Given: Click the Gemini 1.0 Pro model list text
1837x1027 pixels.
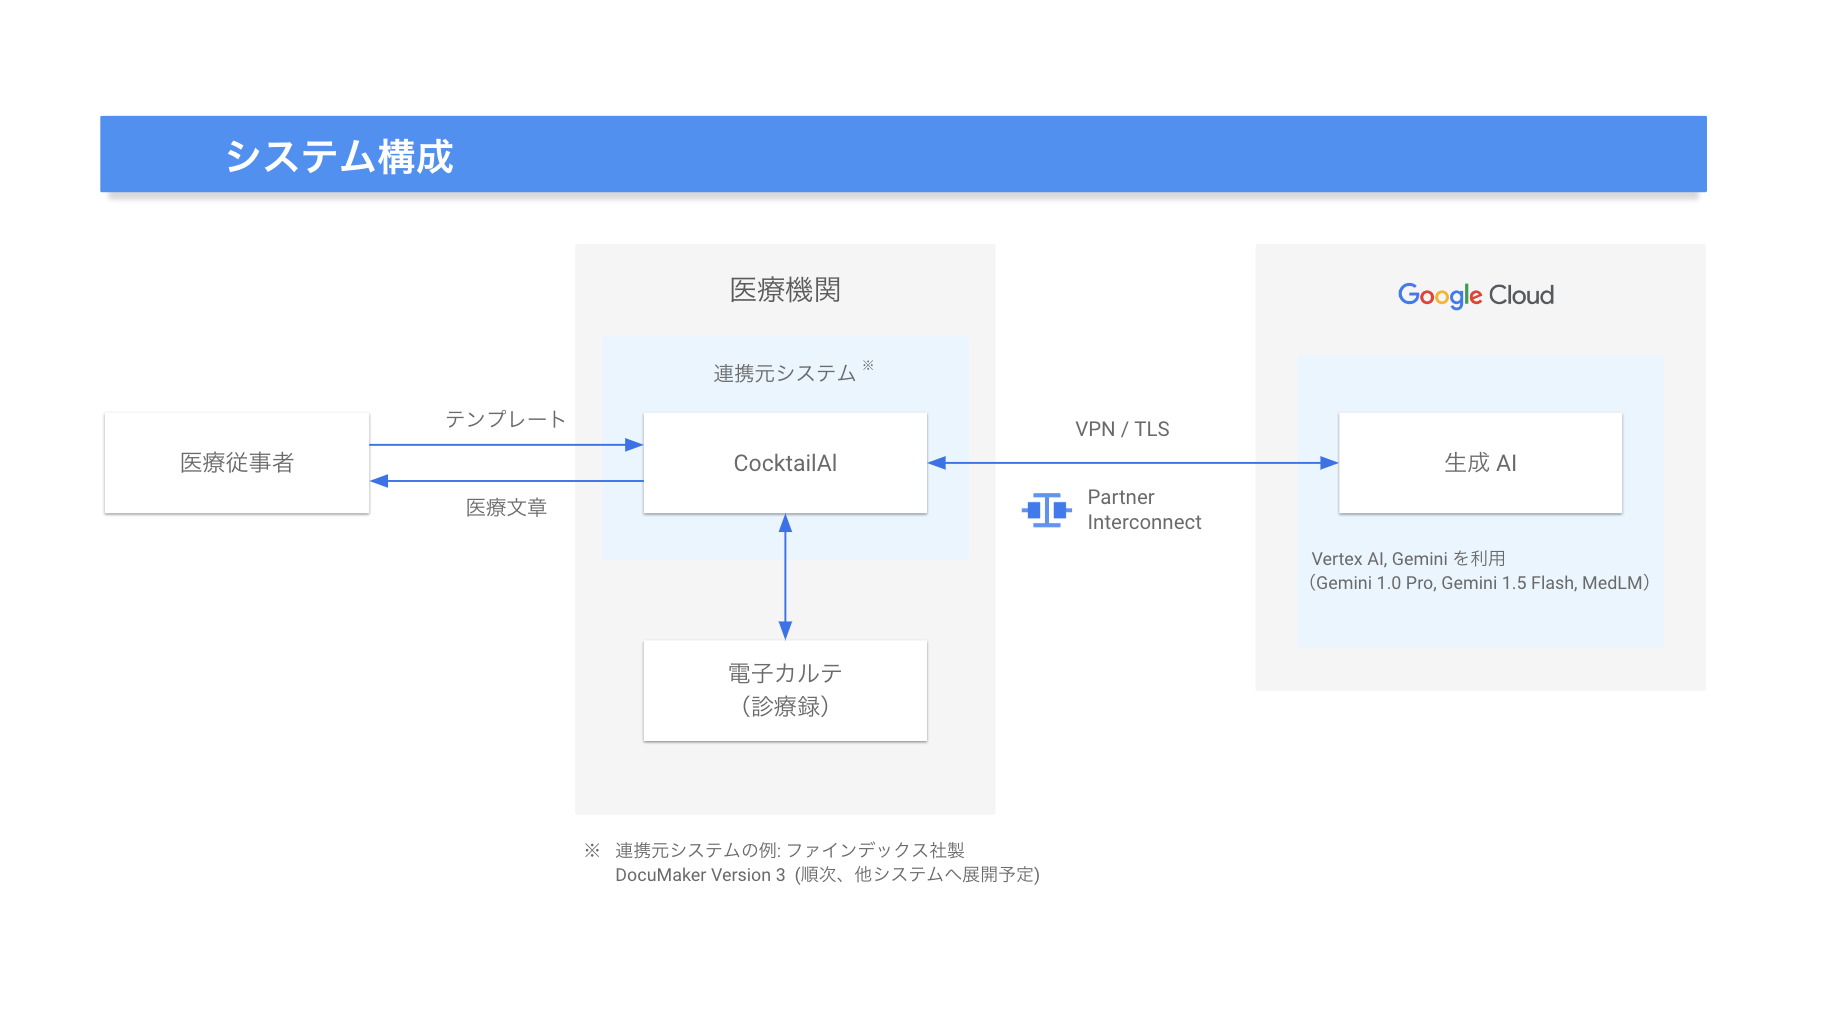Looking at the screenshot, I should click(x=1480, y=583).
